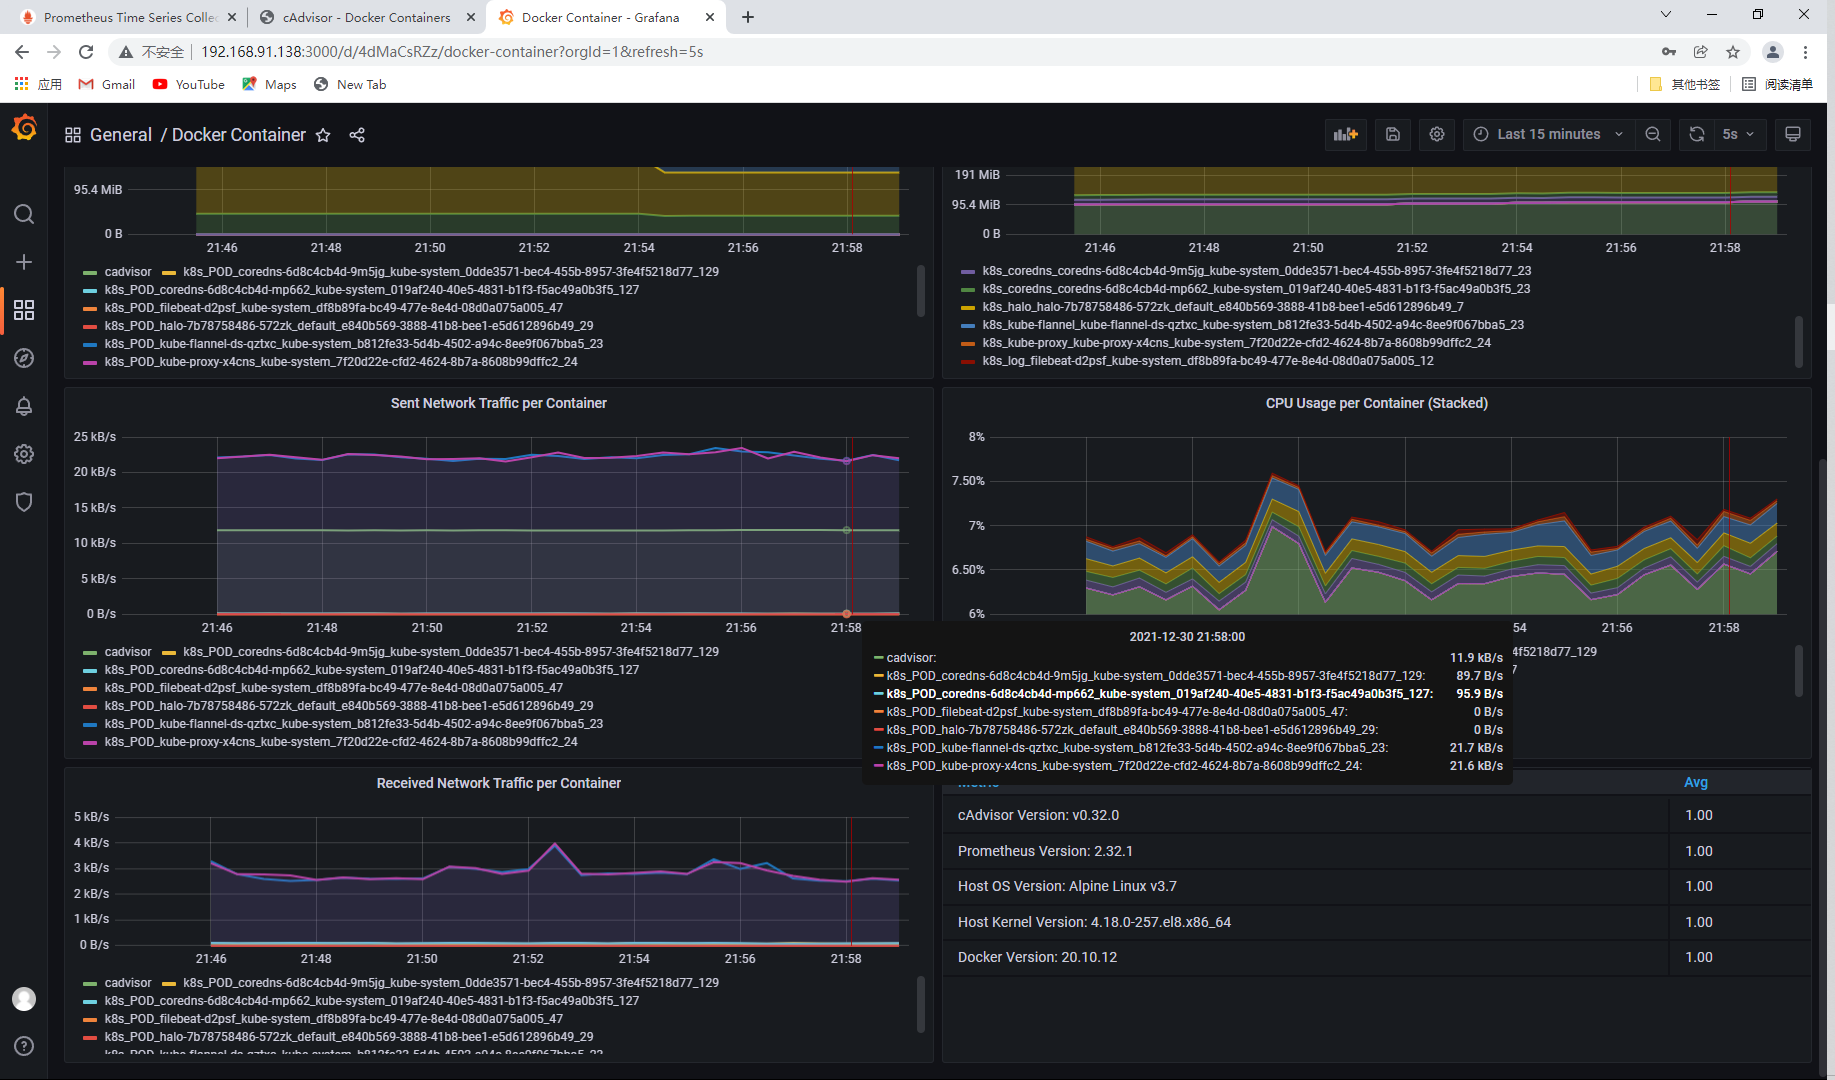The width and height of the screenshot is (1835, 1080).
Task: Open the New Tab bookmark
Action: [350, 85]
